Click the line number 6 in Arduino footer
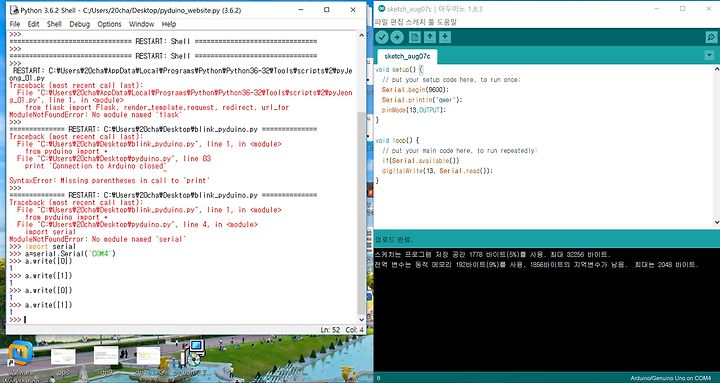This screenshot has width=720, height=383. (x=378, y=378)
